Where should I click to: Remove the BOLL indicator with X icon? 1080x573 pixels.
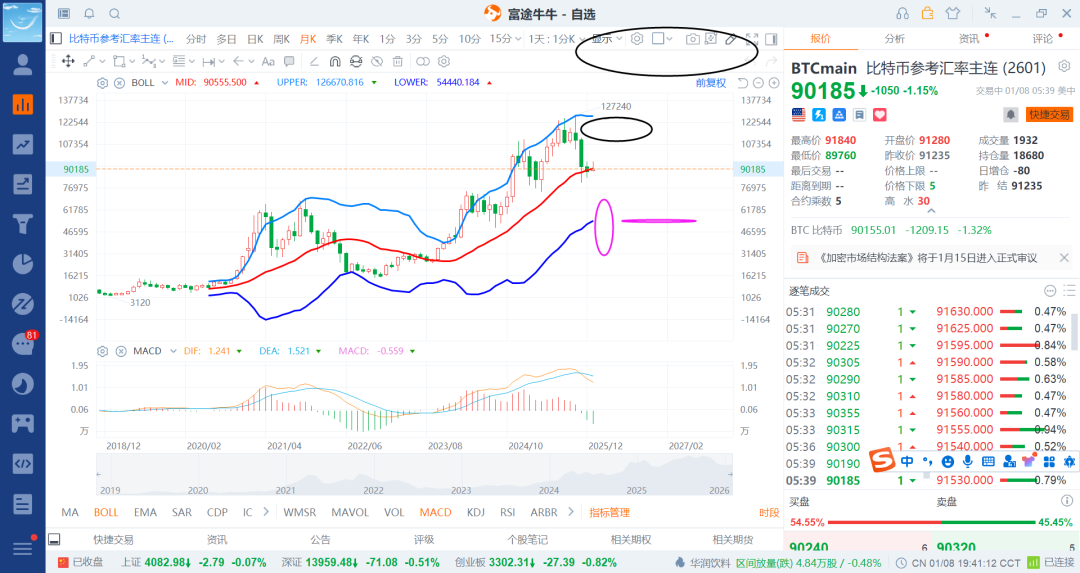[119, 83]
